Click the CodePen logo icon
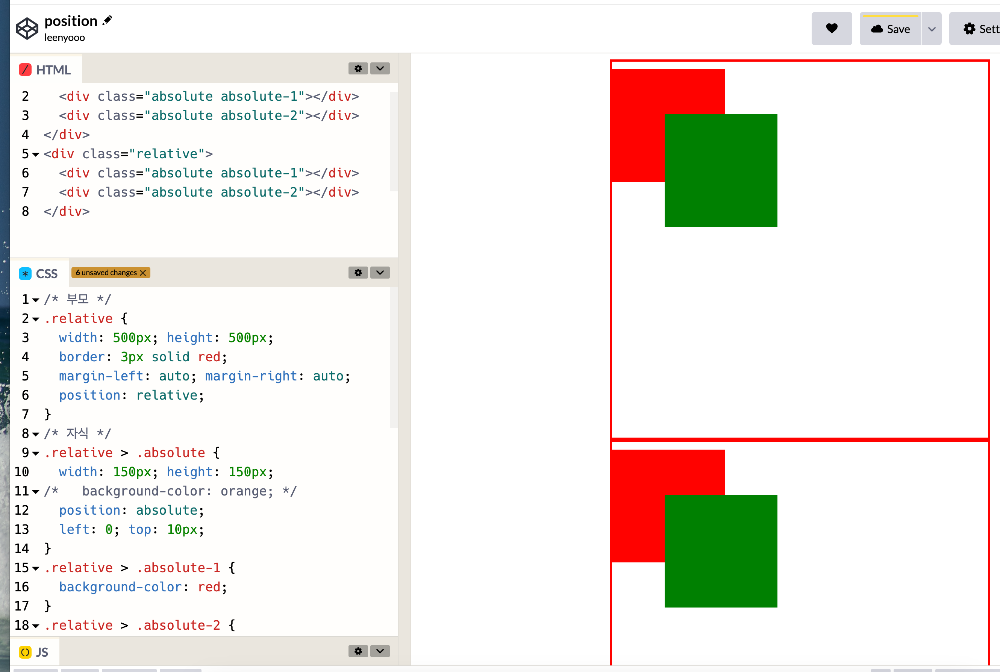 click(27, 29)
